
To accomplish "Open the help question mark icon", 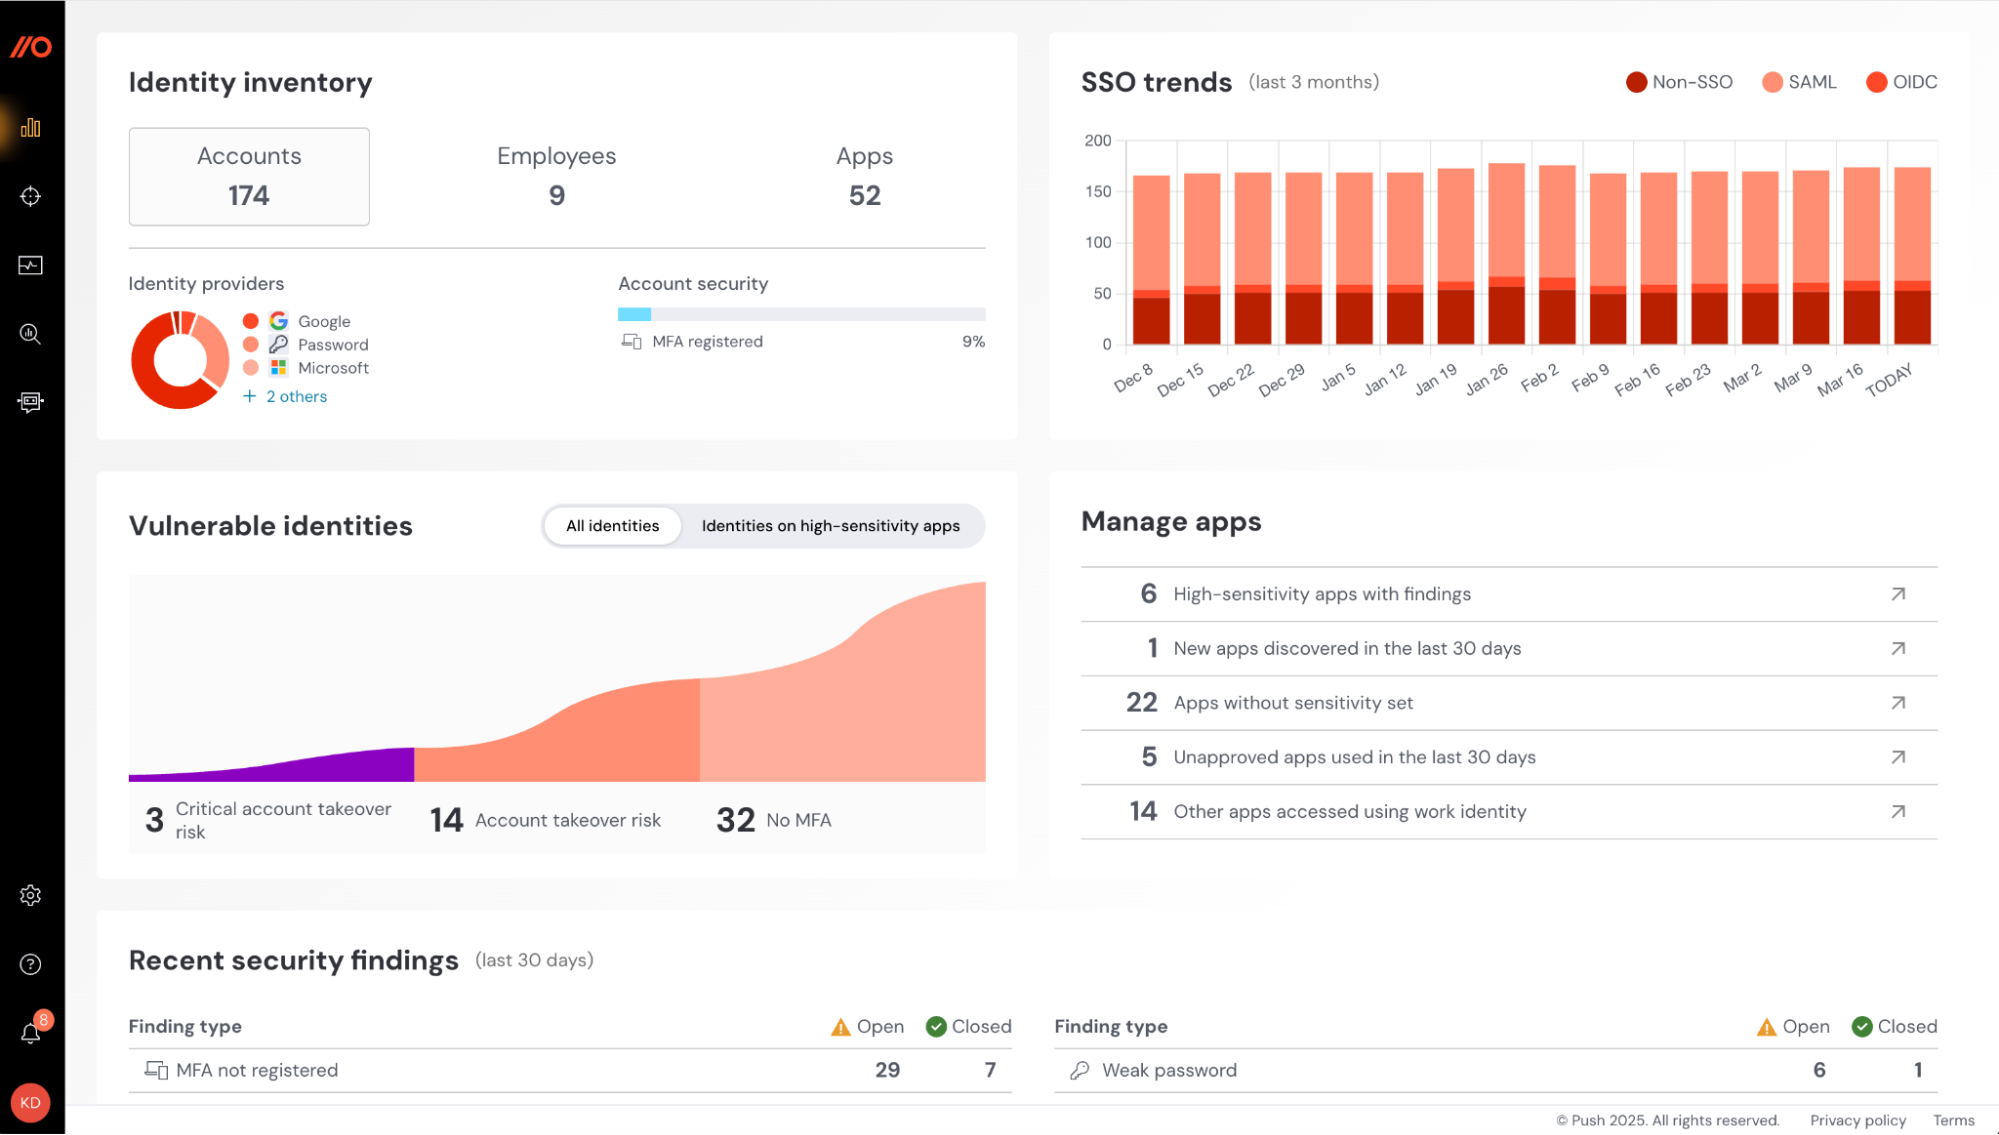I will point(31,964).
